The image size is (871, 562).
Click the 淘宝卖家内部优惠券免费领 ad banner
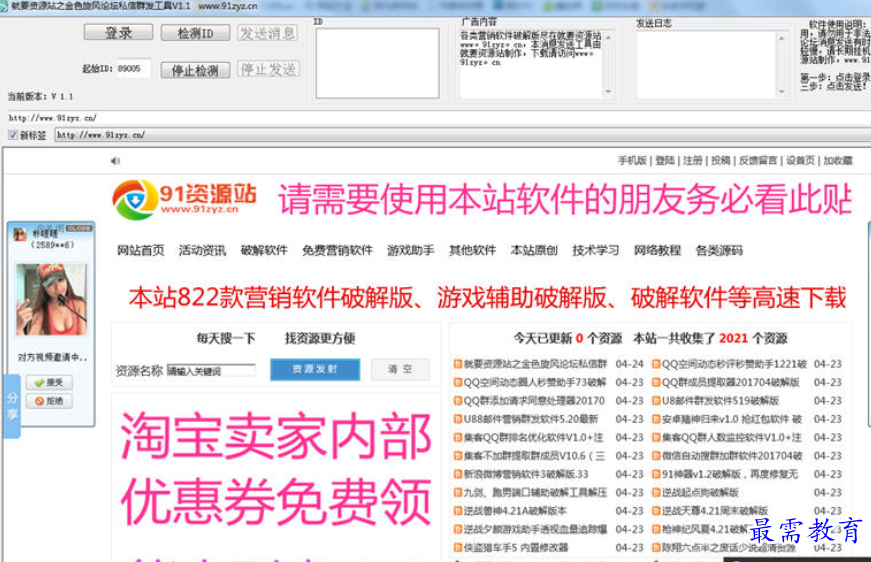[276, 470]
